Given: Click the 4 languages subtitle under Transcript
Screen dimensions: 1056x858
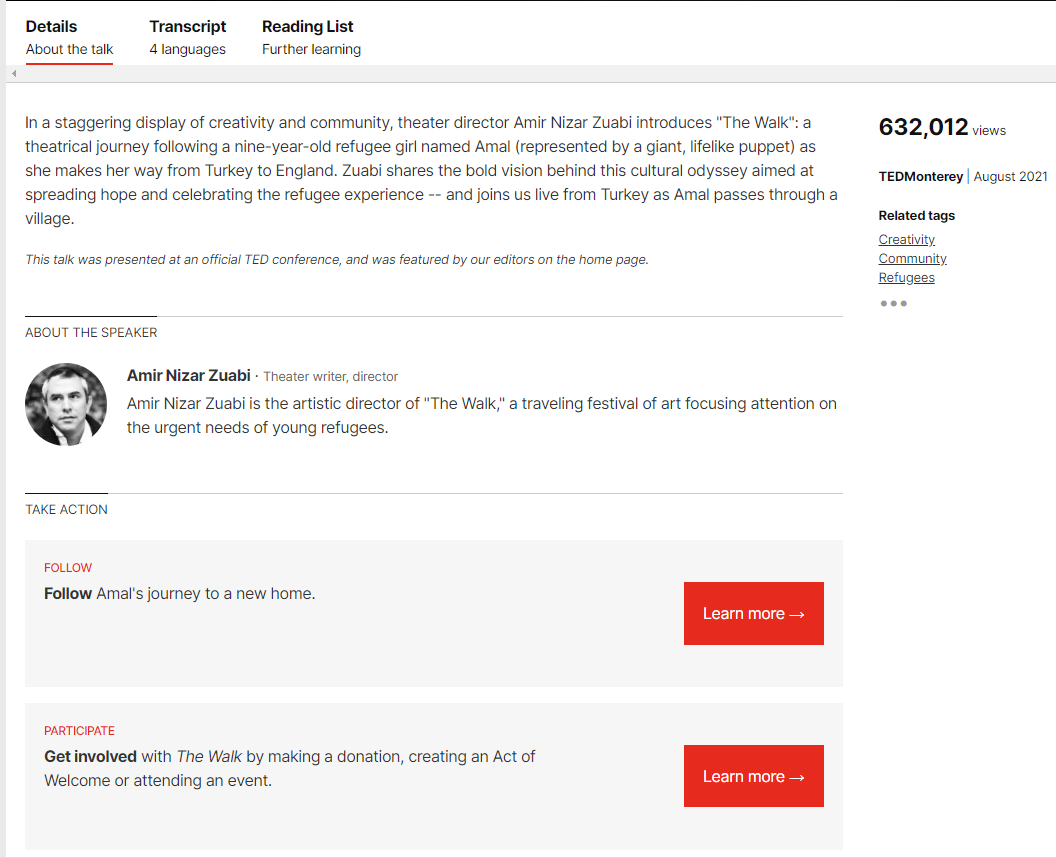Looking at the screenshot, I should 187,49.
